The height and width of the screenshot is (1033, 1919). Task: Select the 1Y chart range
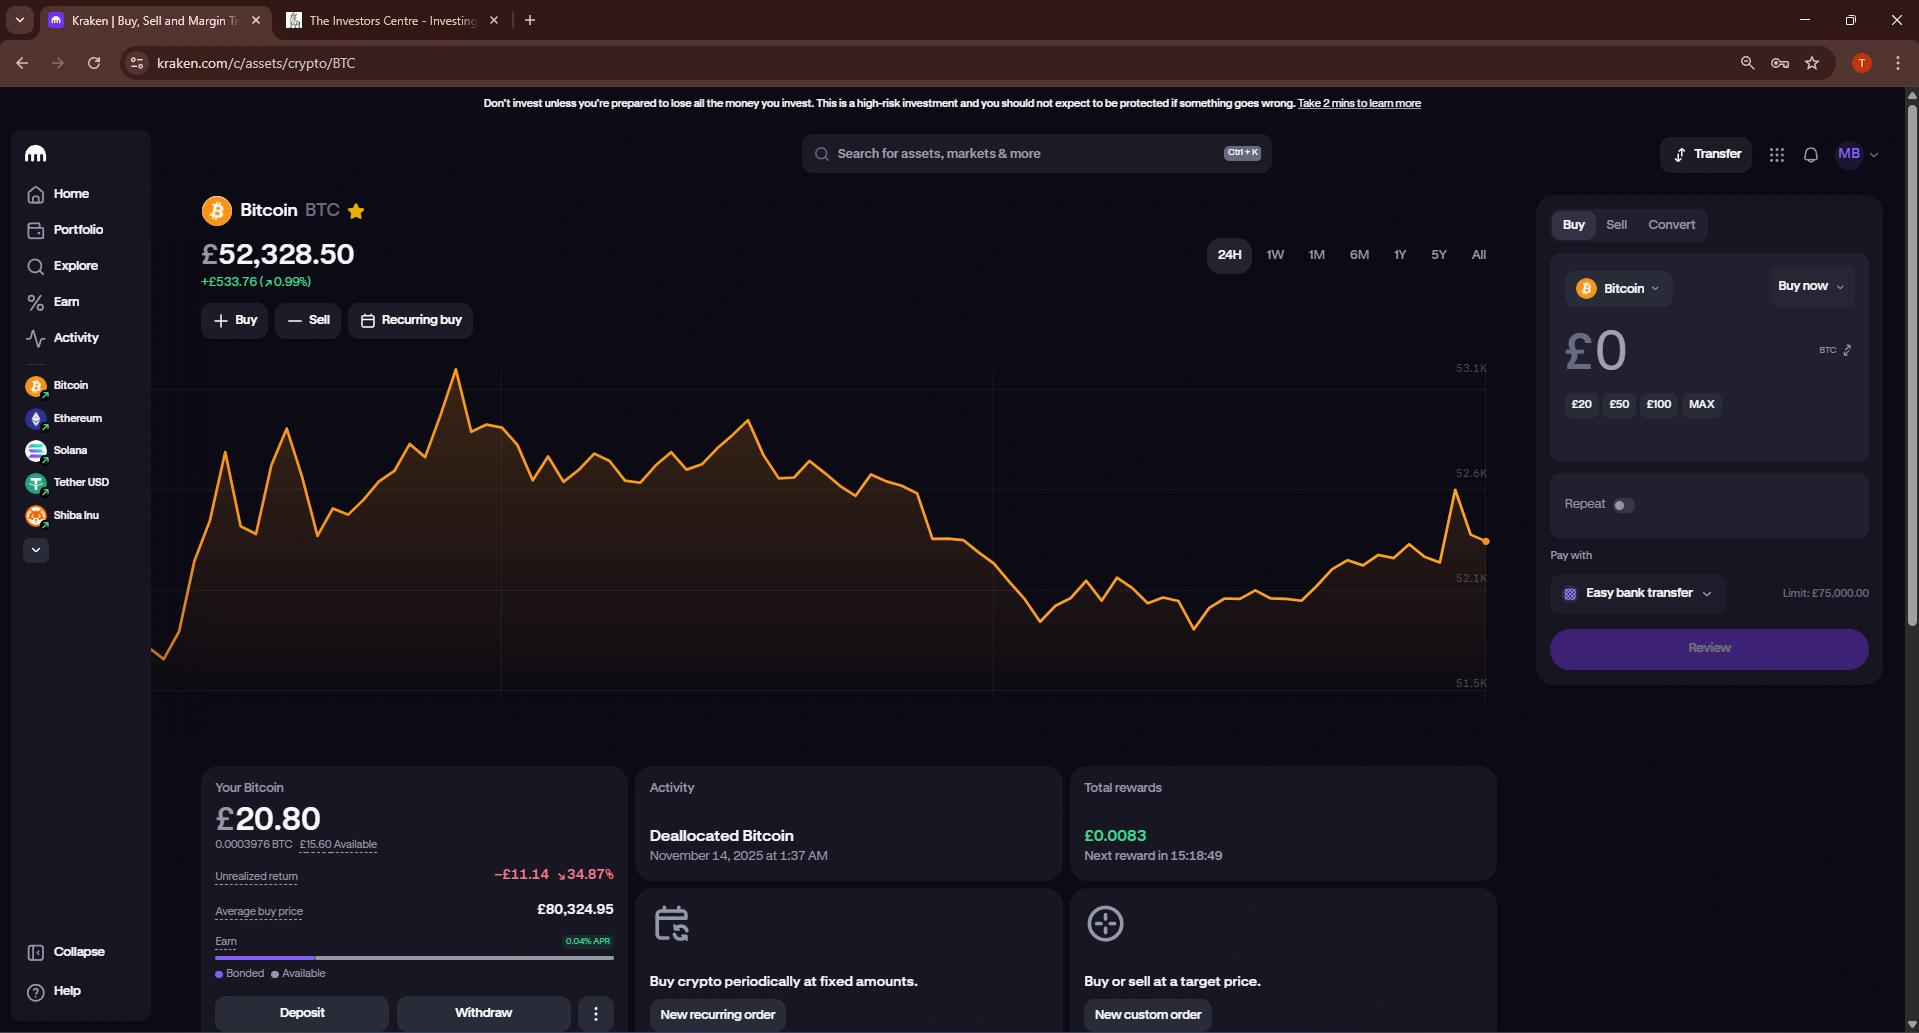click(x=1400, y=255)
